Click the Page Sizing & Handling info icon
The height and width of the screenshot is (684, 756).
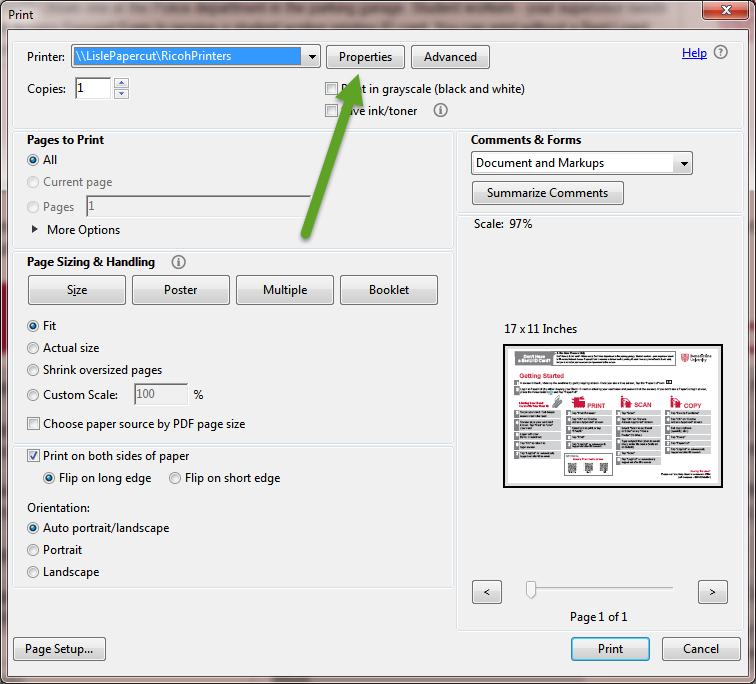coord(179,262)
